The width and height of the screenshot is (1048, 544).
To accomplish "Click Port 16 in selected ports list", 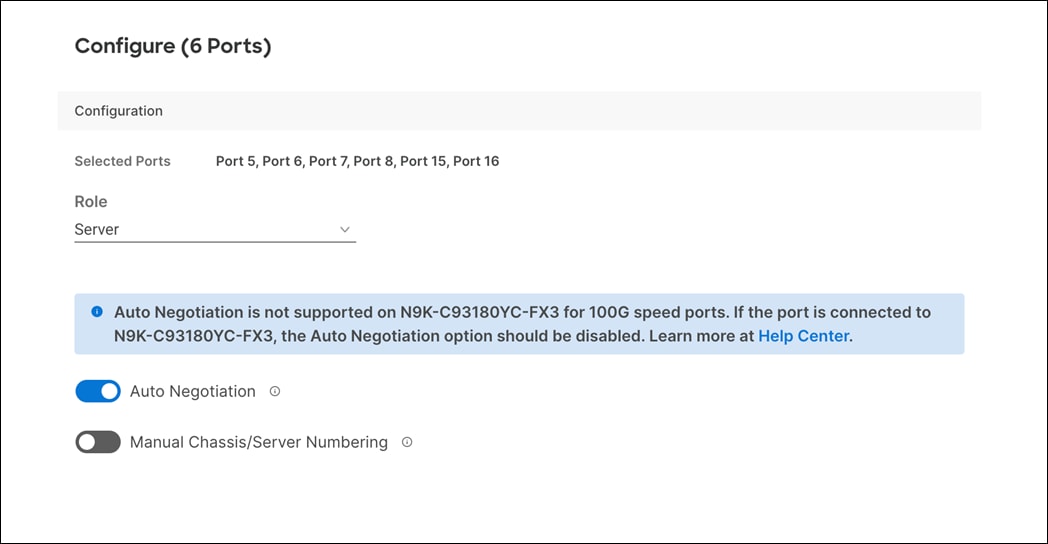I will click(x=476, y=161).
